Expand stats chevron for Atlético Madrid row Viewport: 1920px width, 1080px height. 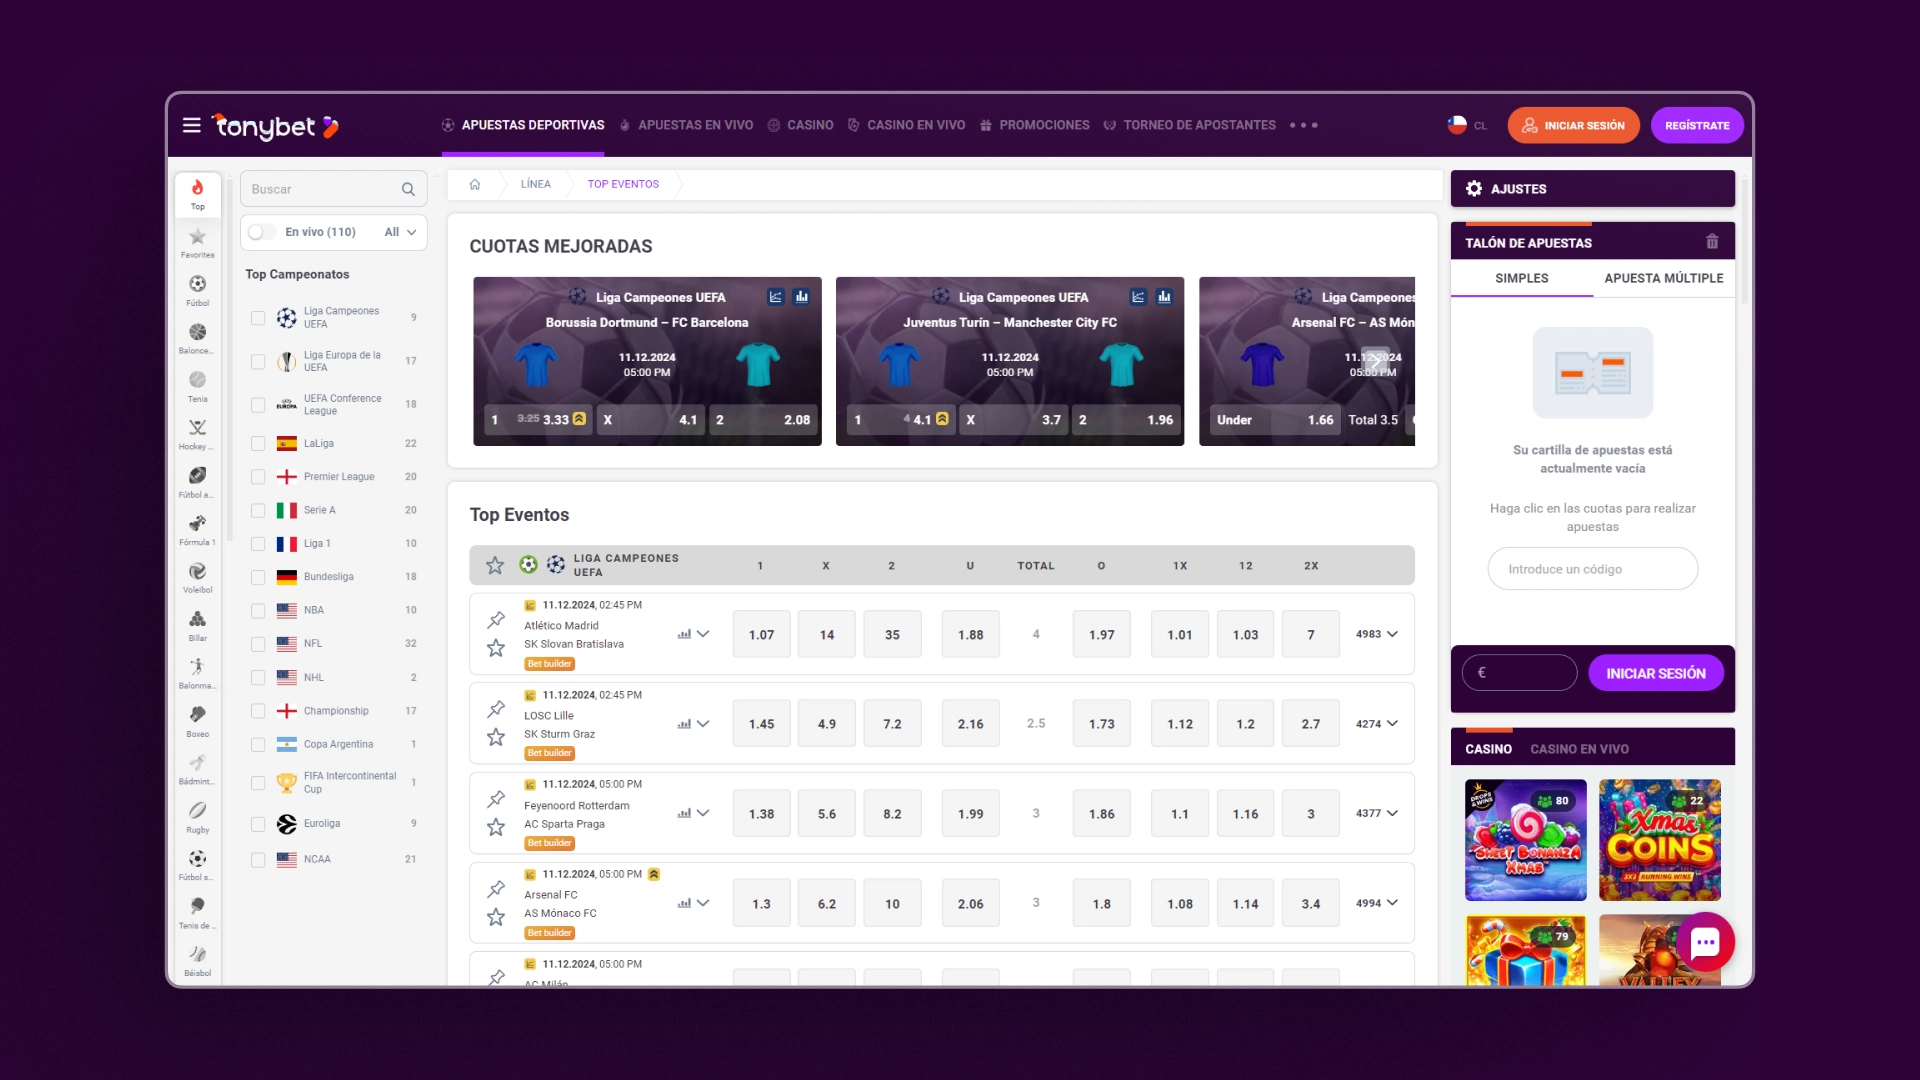tap(703, 634)
